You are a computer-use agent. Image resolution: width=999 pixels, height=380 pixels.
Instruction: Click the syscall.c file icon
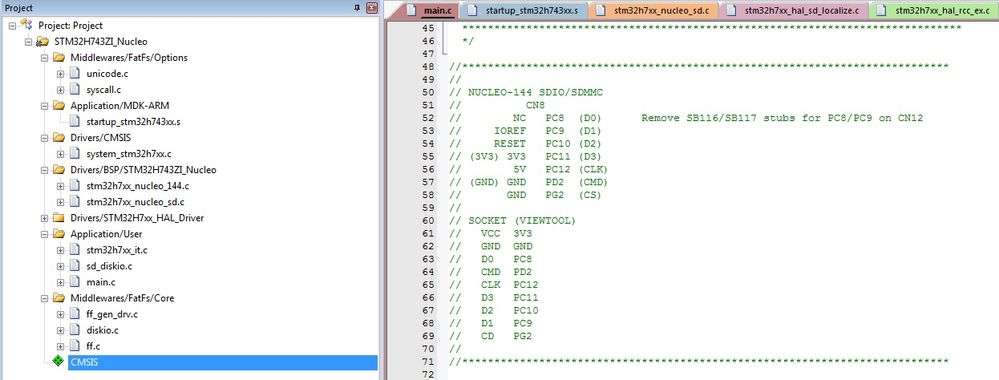pos(75,89)
